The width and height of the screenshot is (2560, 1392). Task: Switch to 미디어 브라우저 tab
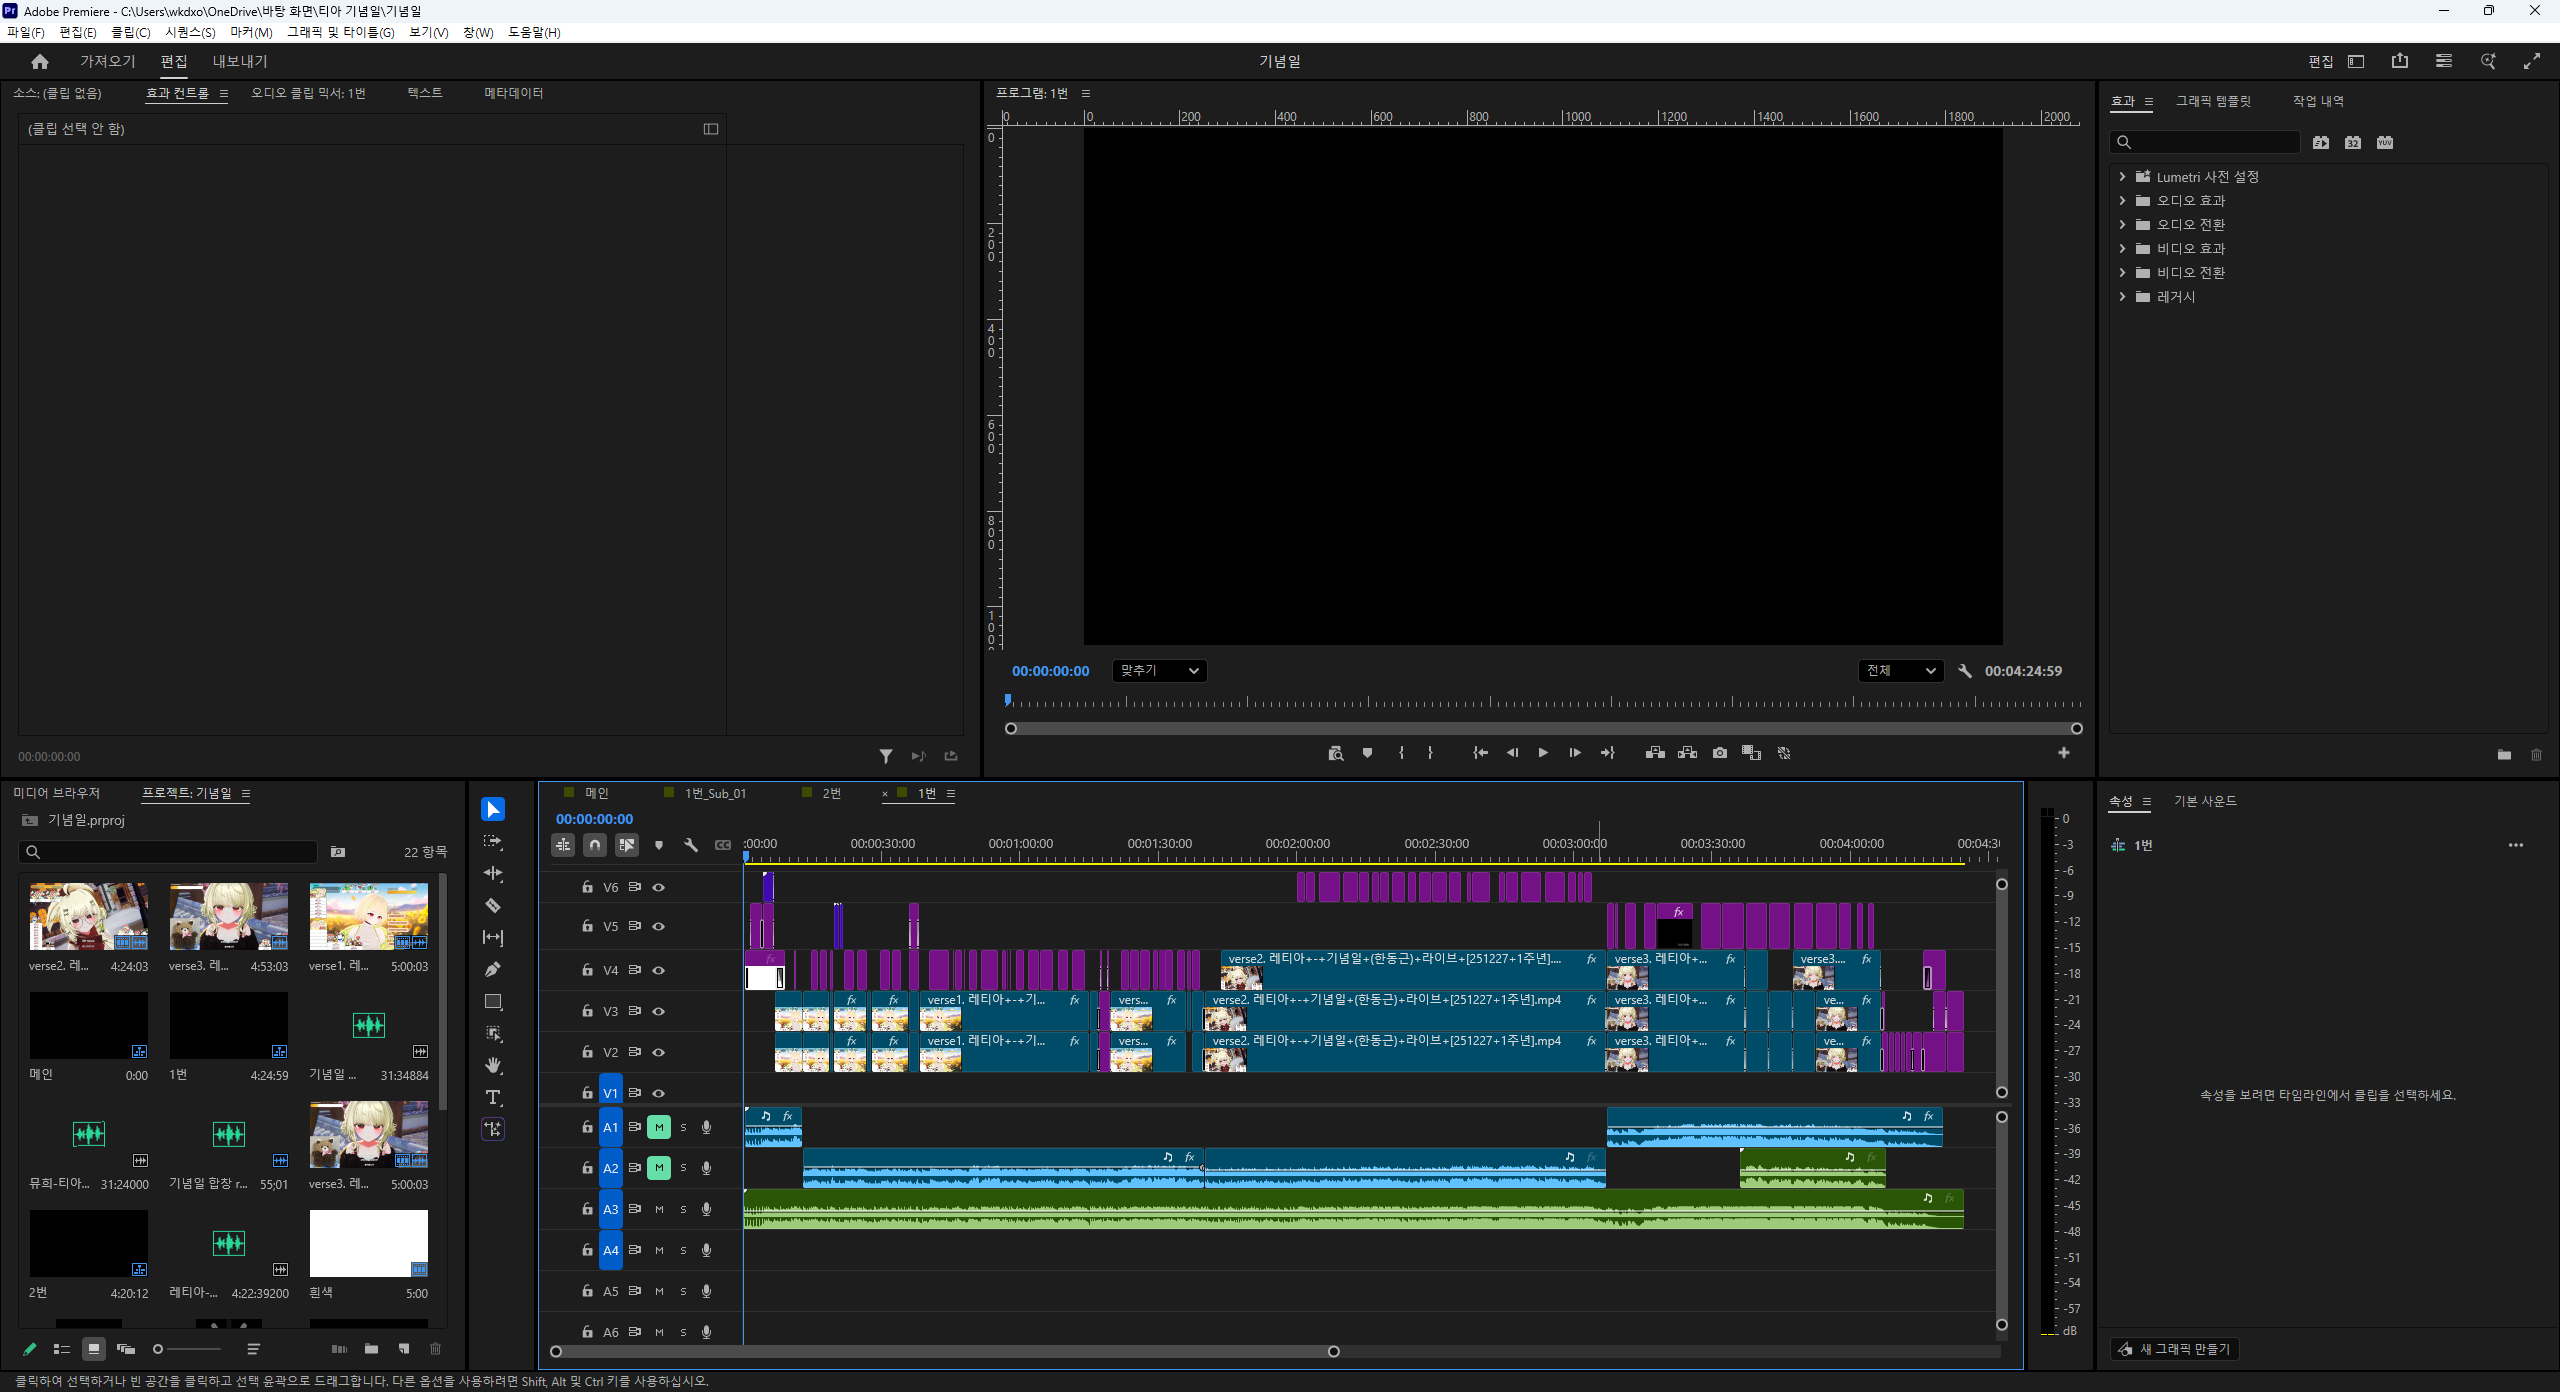point(57,793)
